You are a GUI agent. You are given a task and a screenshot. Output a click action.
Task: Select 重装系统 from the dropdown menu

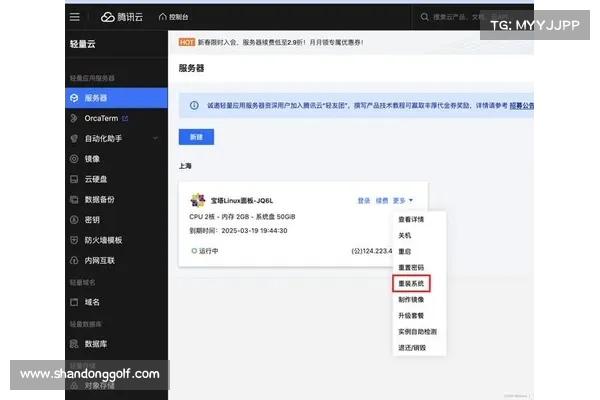pos(411,283)
